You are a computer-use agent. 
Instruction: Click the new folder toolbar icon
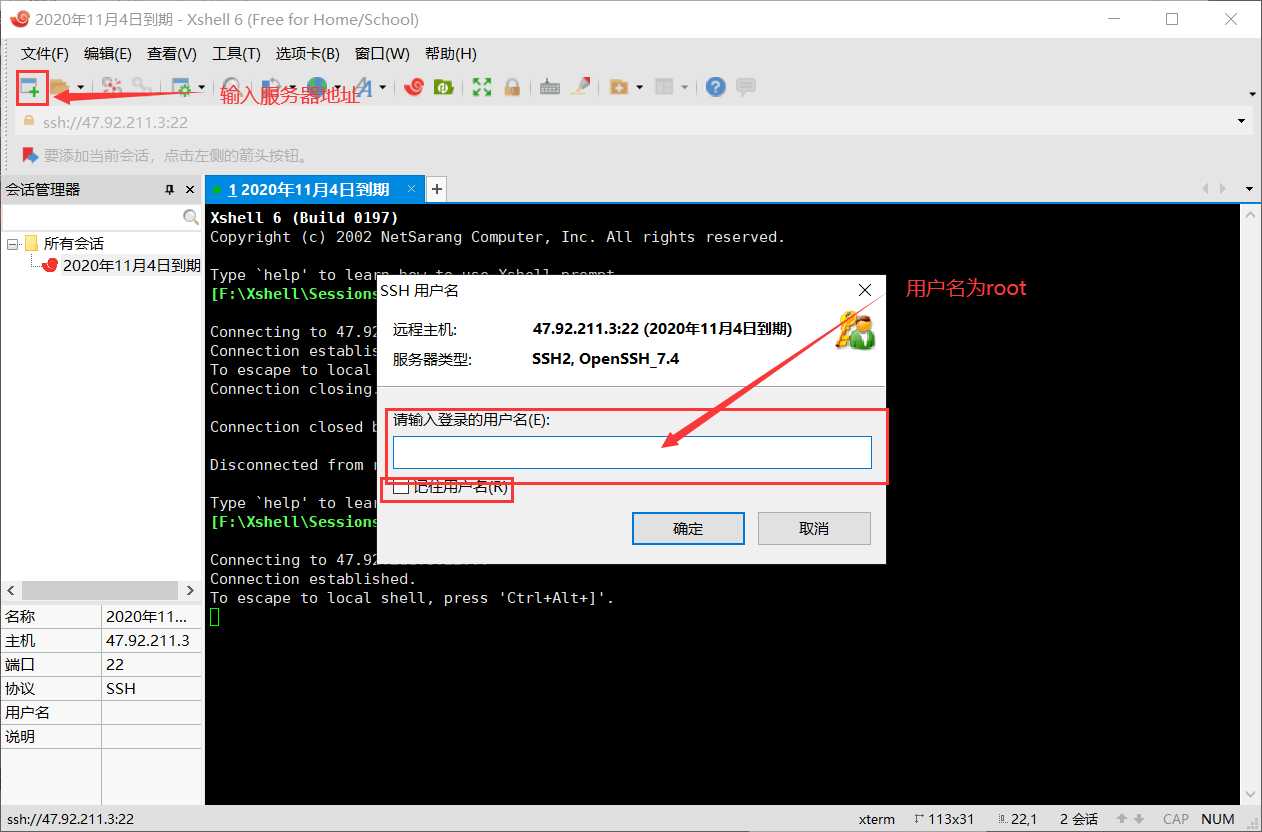618,88
